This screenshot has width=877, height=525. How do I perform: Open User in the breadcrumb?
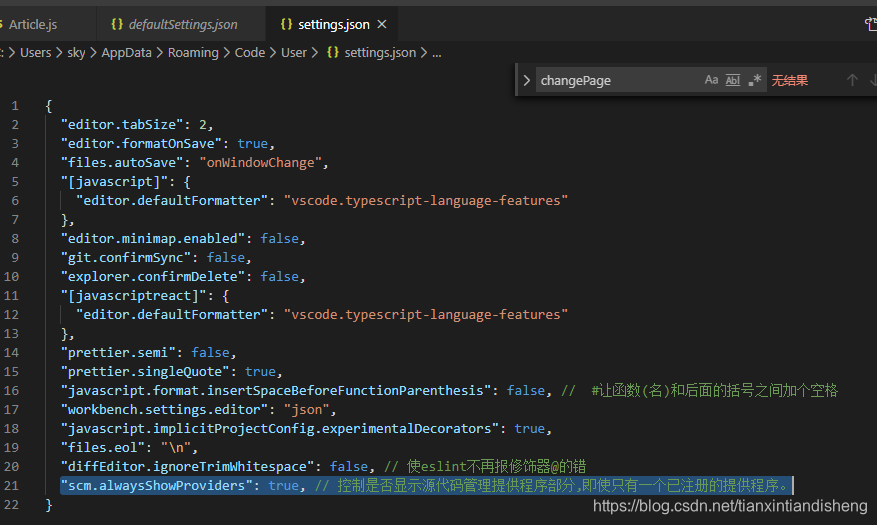294,53
